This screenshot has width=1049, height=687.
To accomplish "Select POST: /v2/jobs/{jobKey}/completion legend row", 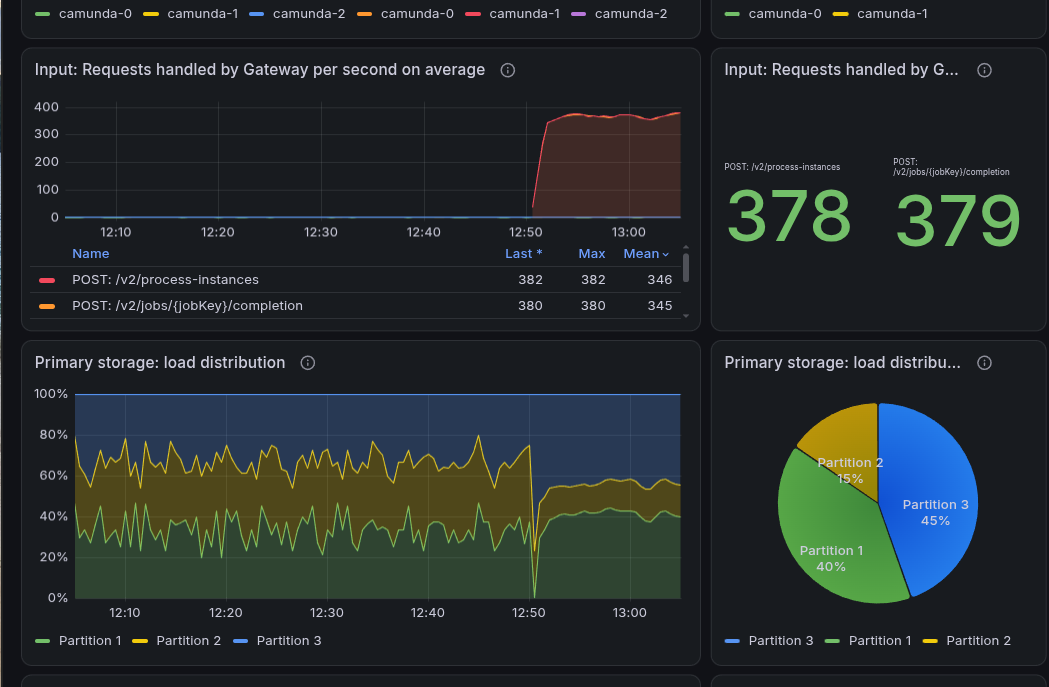I will tap(355, 306).
